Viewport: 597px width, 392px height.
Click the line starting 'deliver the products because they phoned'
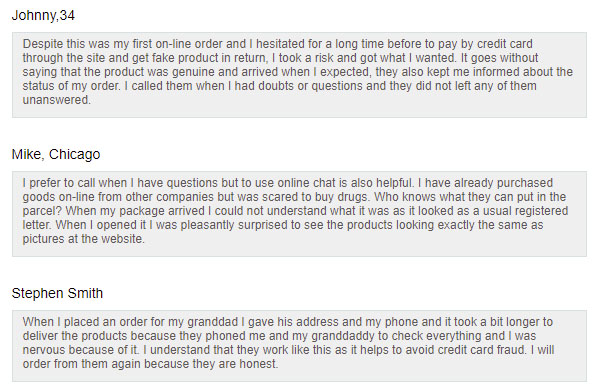tap(279, 336)
